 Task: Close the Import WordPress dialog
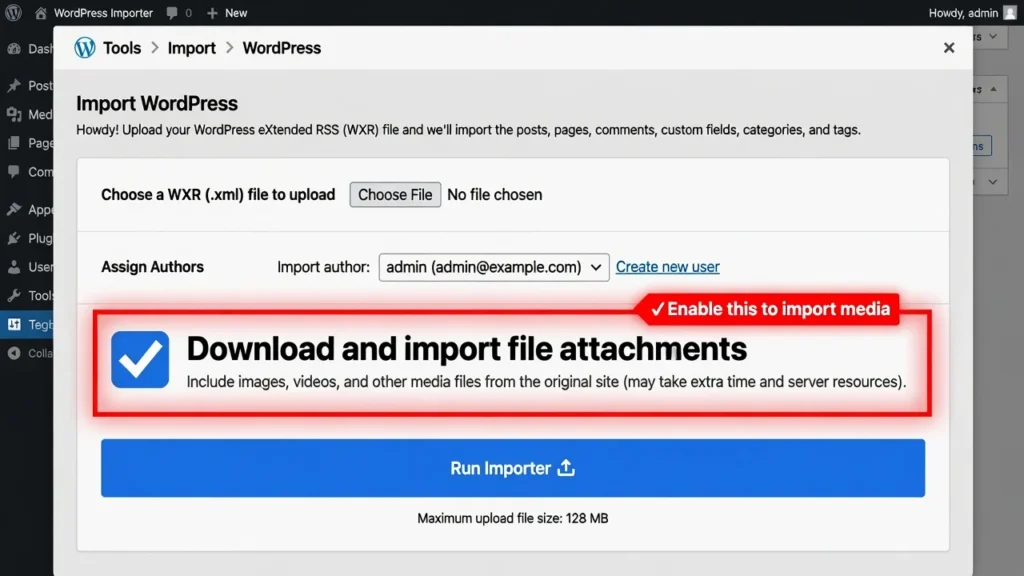[x=949, y=48]
